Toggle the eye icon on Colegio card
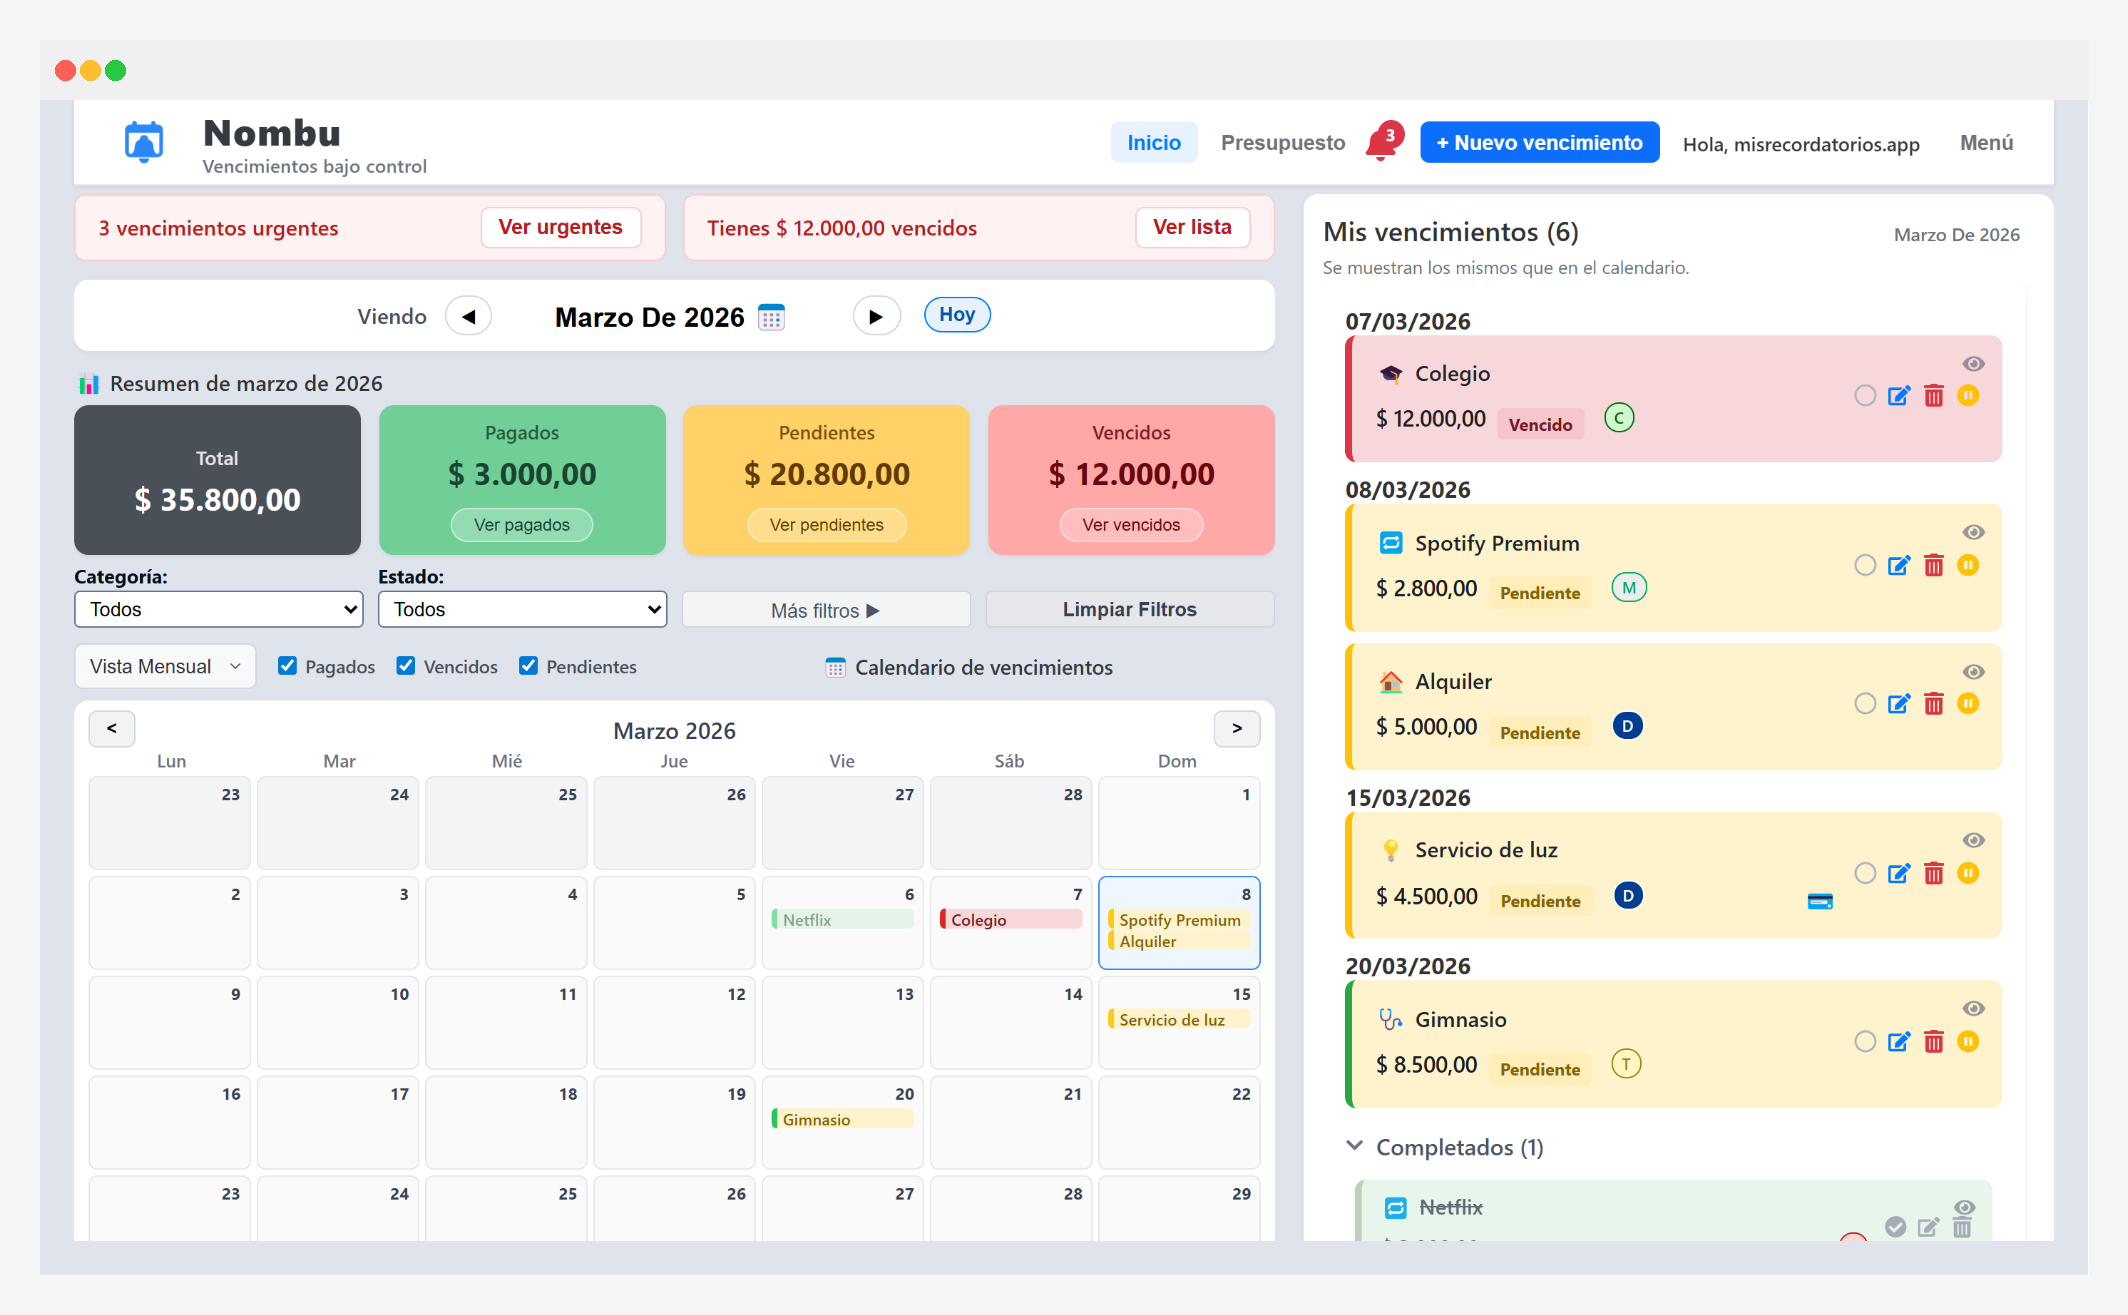Image resolution: width=2128 pixels, height=1315 pixels. (x=1973, y=364)
